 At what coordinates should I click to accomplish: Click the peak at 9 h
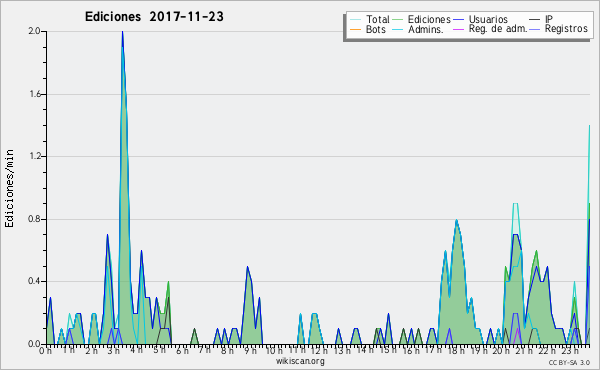tap(248, 267)
